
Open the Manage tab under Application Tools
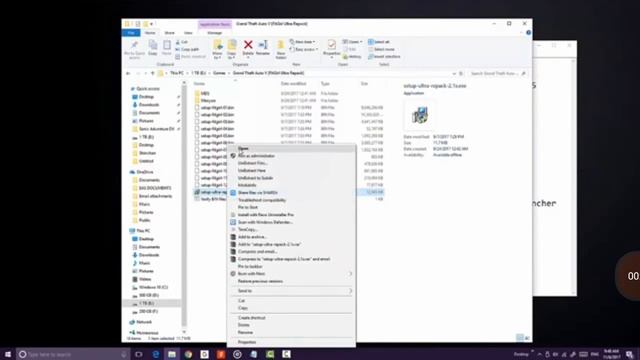point(215,33)
